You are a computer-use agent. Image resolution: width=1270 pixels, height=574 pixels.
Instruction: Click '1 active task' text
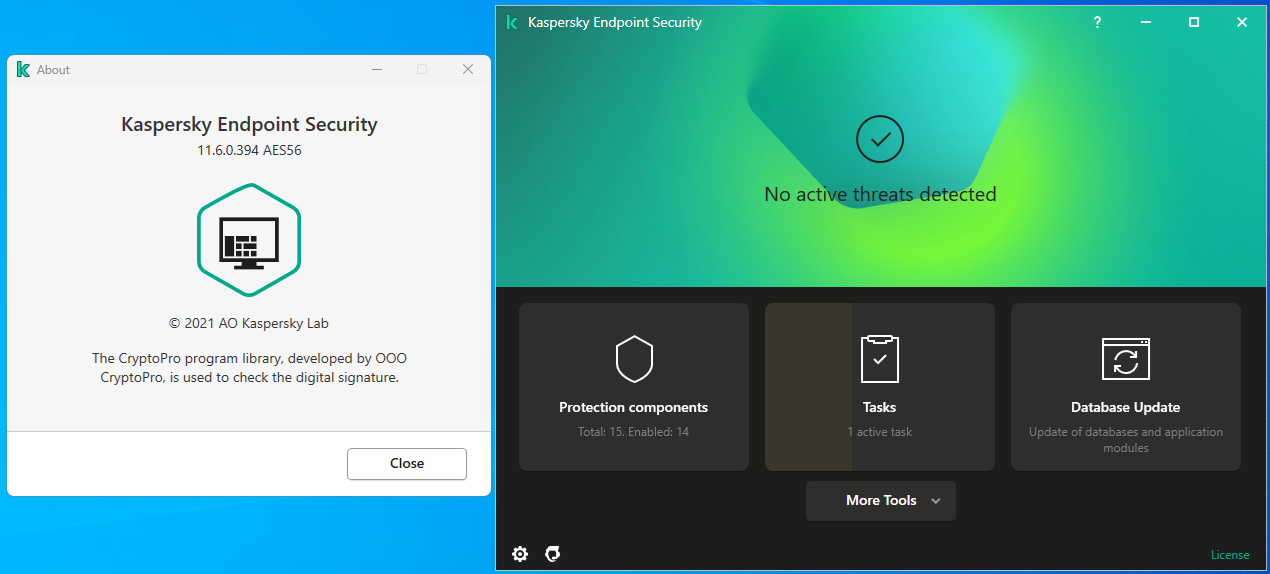[x=880, y=432]
